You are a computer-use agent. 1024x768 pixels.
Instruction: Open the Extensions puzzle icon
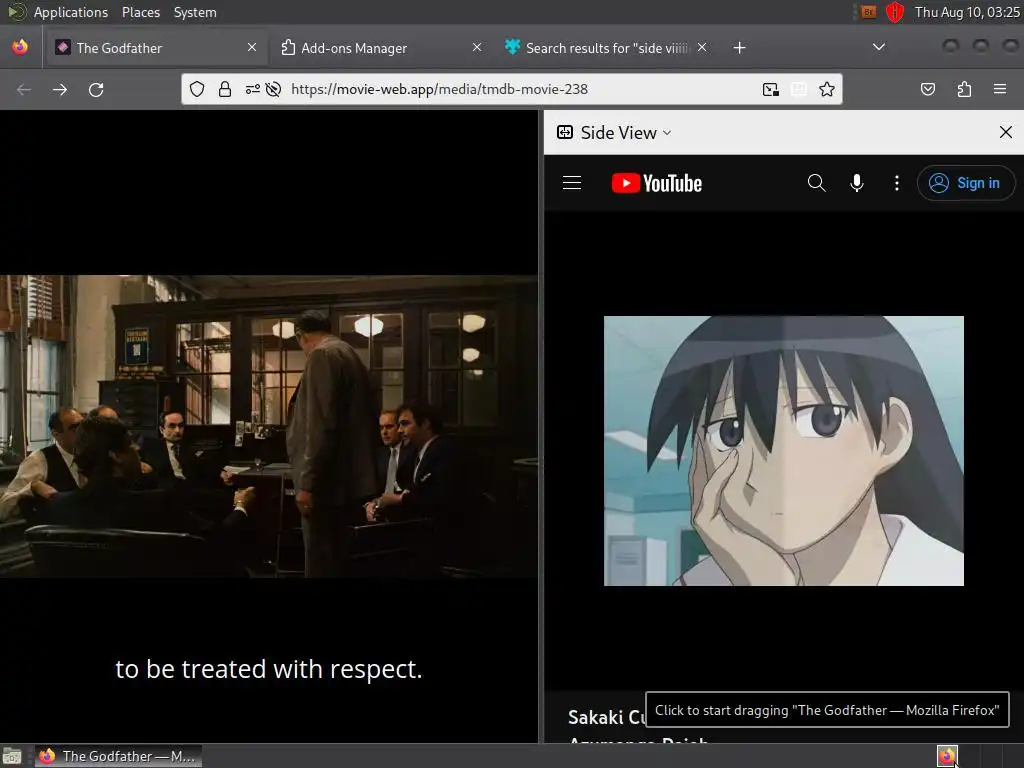pyautogui.click(x=964, y=89)
